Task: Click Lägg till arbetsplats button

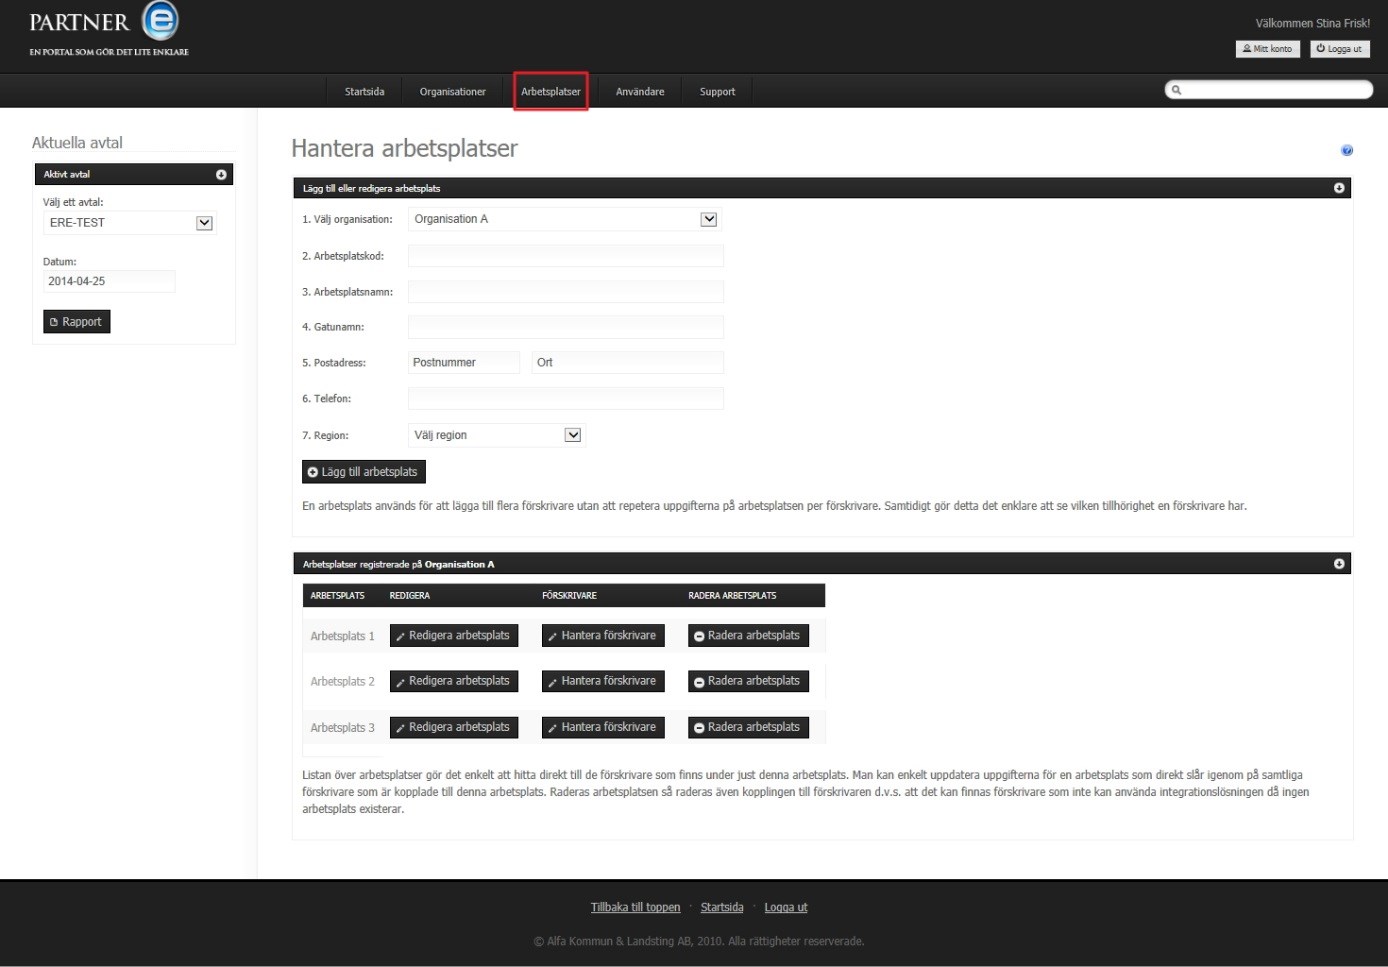Action: [x=363, y=472]
